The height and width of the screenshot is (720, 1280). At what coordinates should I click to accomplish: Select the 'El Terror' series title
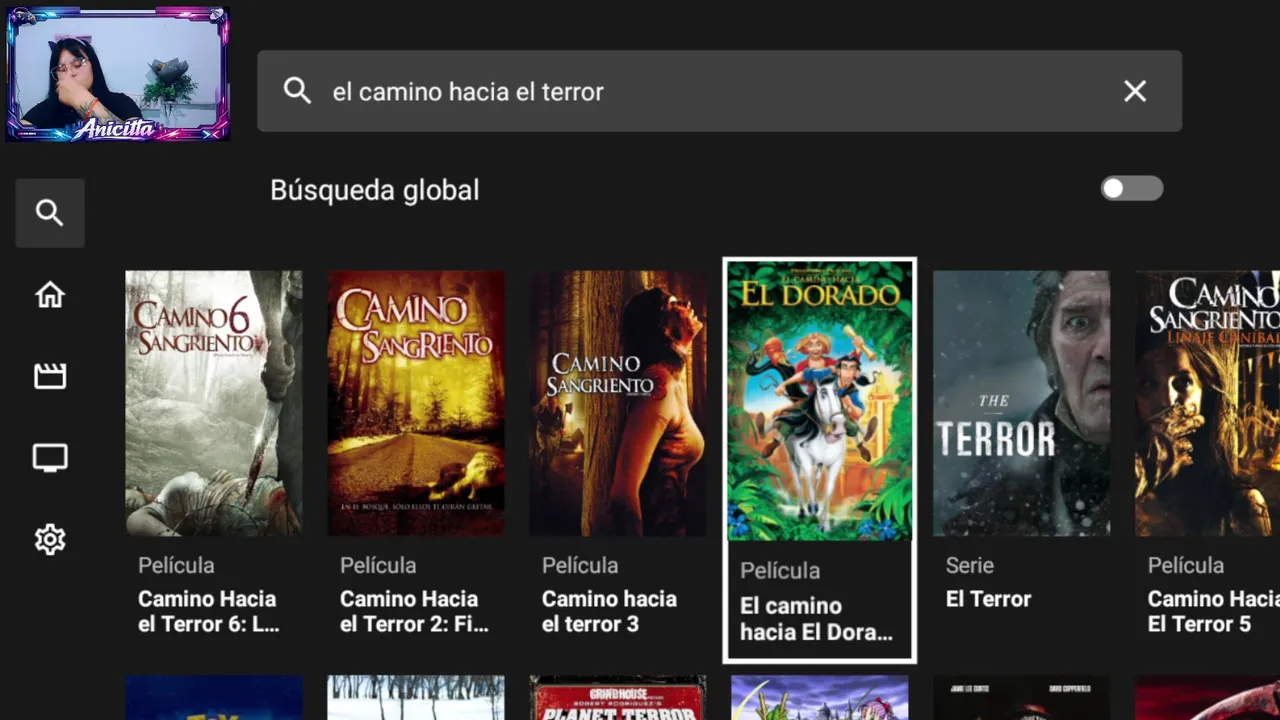click(x=988, y=599)
